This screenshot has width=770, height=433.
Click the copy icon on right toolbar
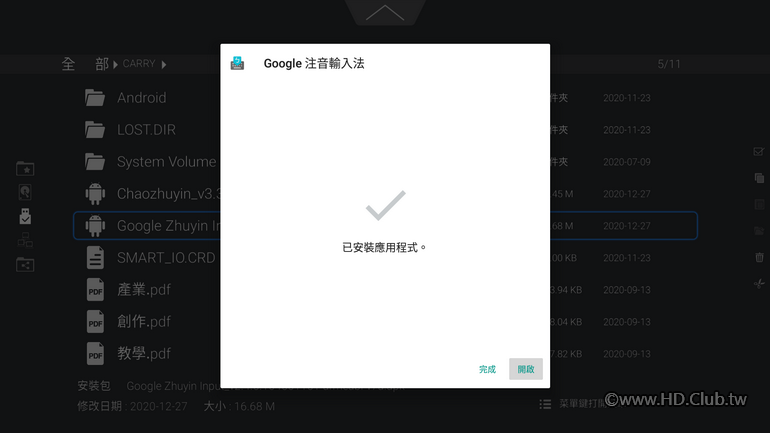(759, 178)
